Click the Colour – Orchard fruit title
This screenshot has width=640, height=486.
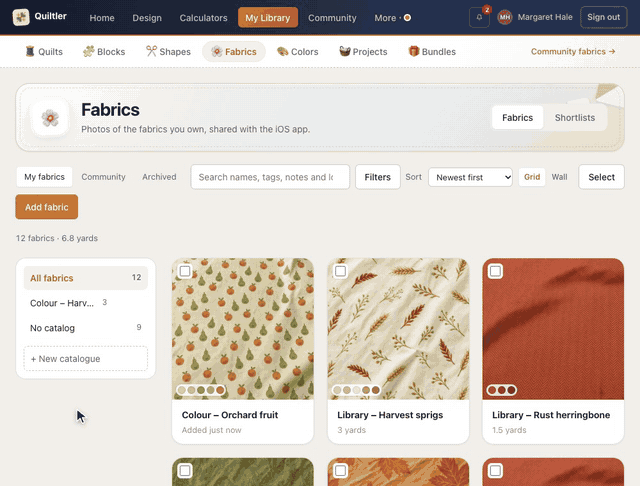(x=230, y=415)
